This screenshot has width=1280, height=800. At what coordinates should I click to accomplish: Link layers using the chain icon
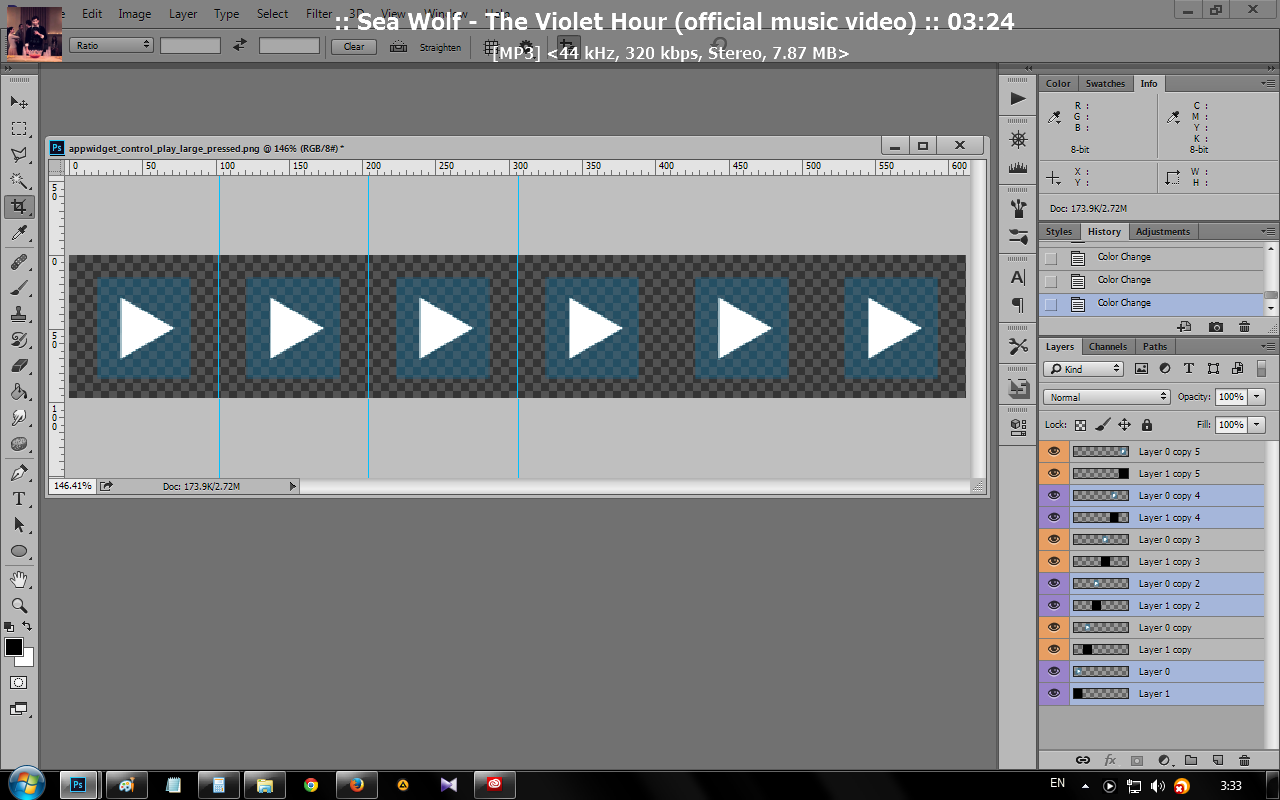[1082, 761]
